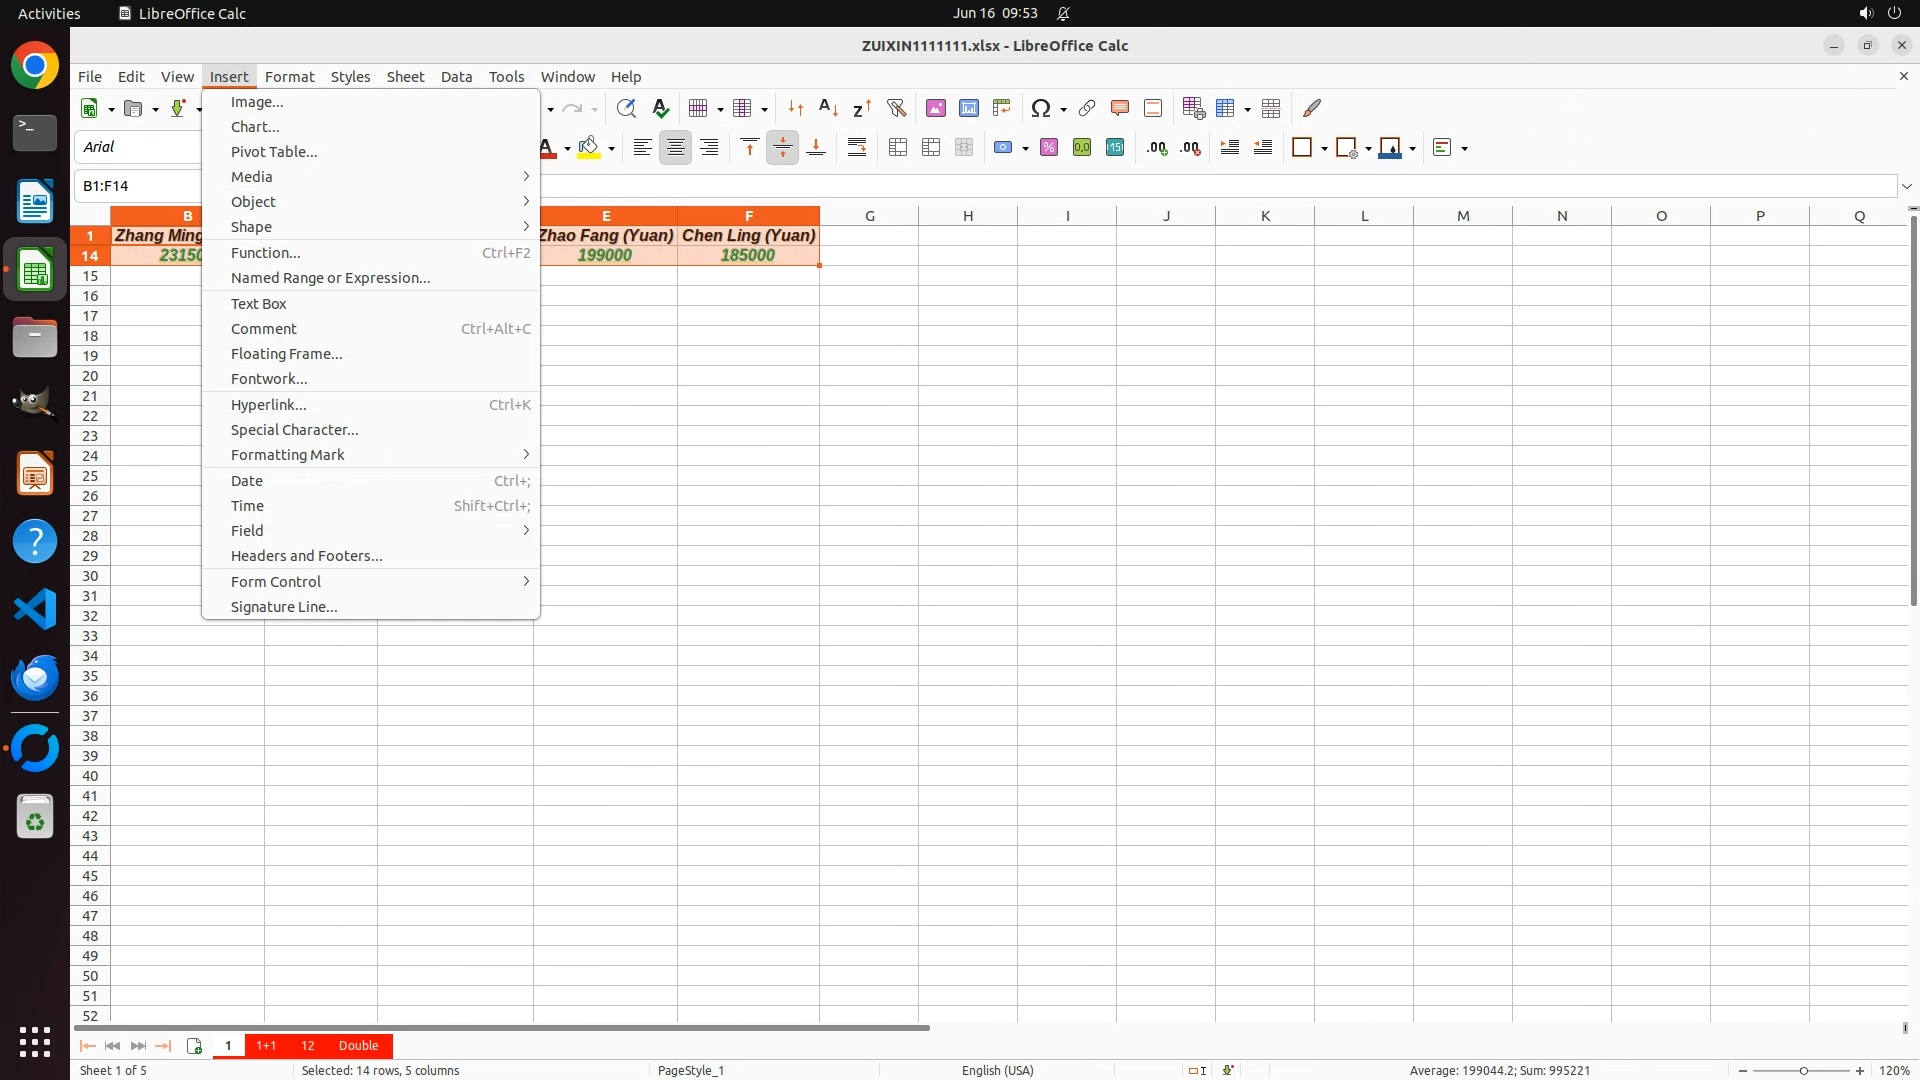
Task: Click the Insert Special Character omega icon
Action: click(1040, 108)
